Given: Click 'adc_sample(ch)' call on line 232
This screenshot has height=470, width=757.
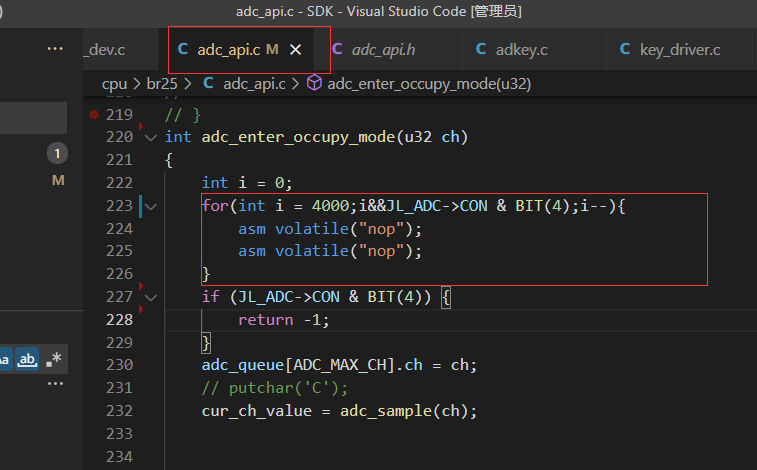Looking at the screenshot, I should coord(403,411).
